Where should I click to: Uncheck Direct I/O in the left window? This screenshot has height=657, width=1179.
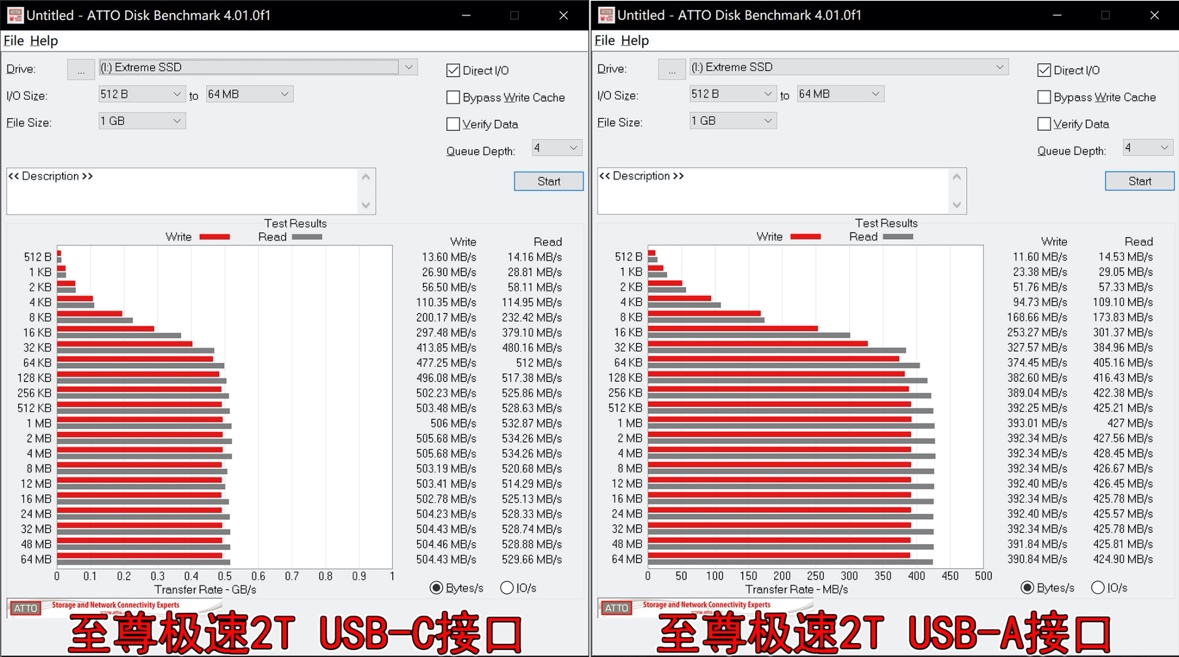tap(453, 71)
